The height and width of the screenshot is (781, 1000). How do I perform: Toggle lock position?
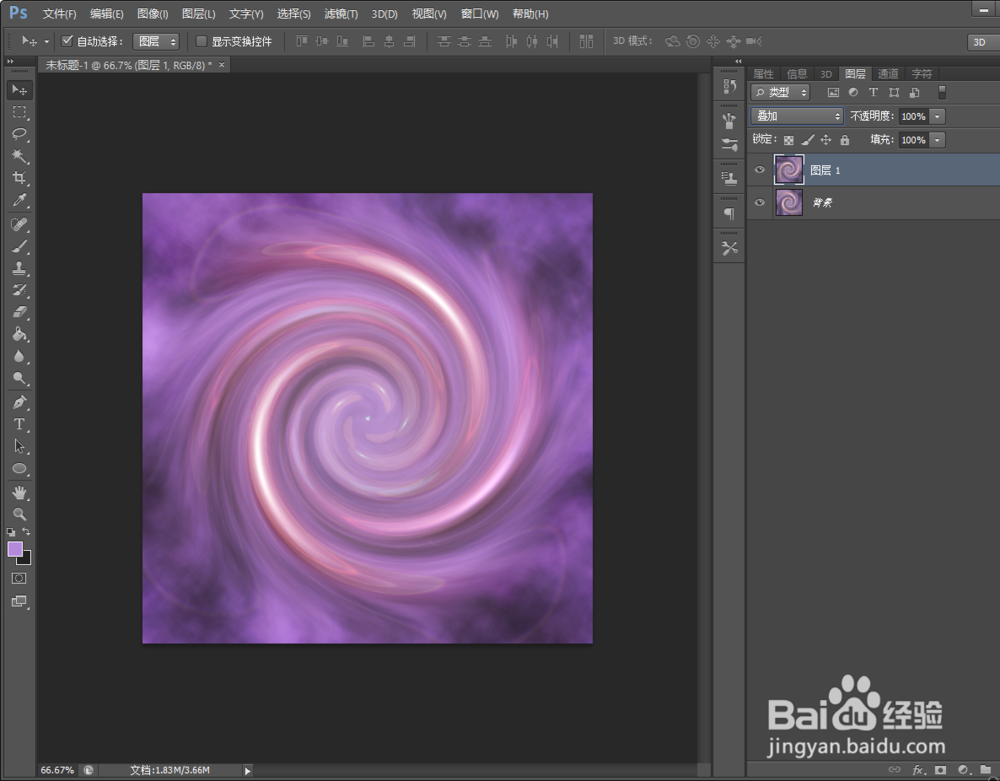(826, 140)
